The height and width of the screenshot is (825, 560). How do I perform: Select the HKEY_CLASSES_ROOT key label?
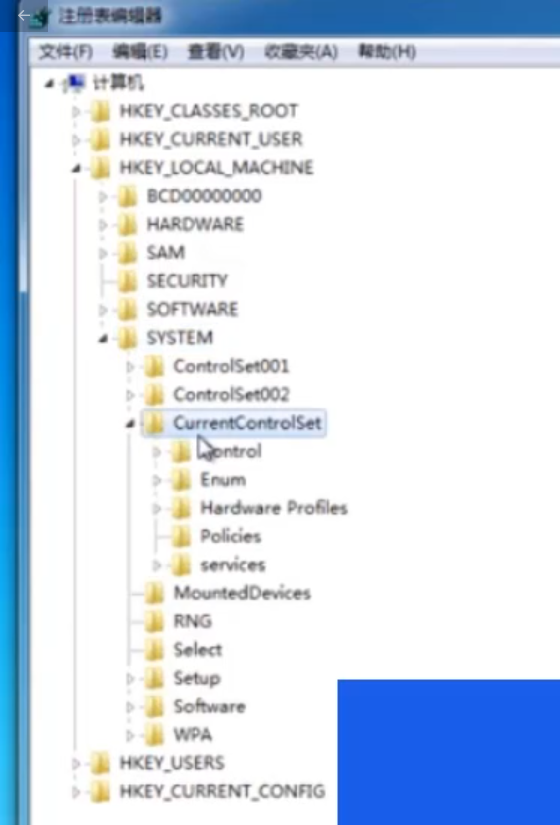tap(209, 111)
